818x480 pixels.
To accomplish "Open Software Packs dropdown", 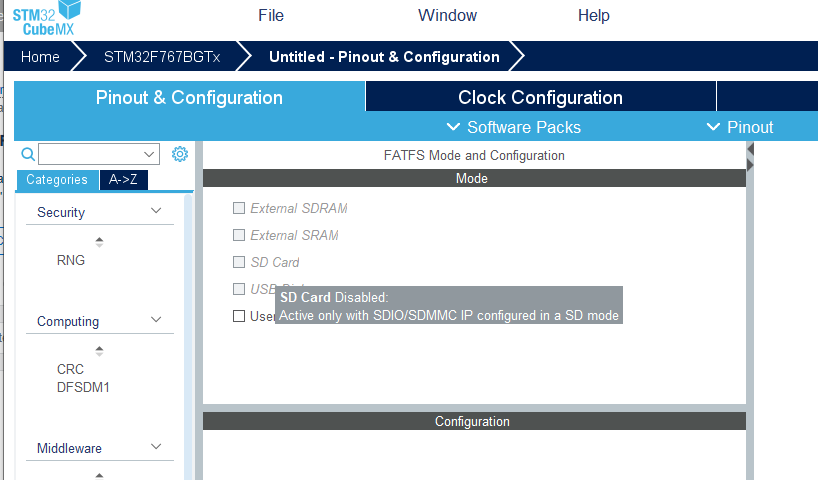I will tap(514, 127).
